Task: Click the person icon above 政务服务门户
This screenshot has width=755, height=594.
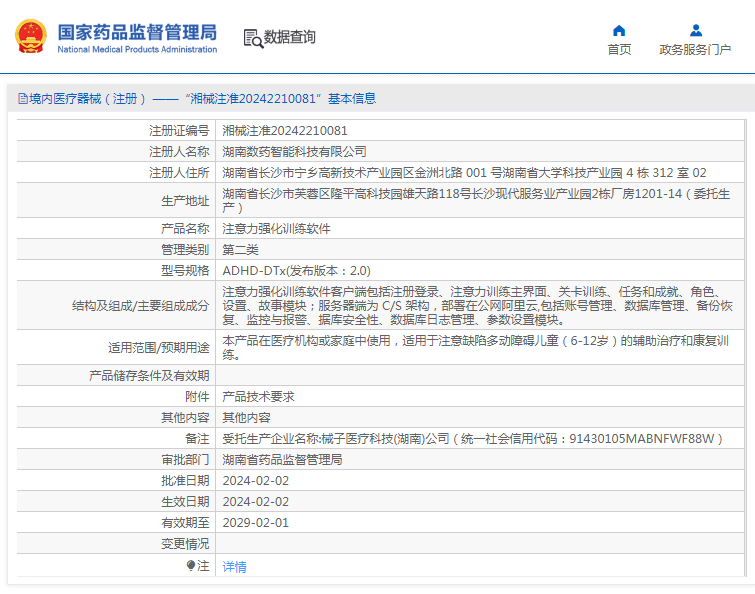Action: (695, 31)
